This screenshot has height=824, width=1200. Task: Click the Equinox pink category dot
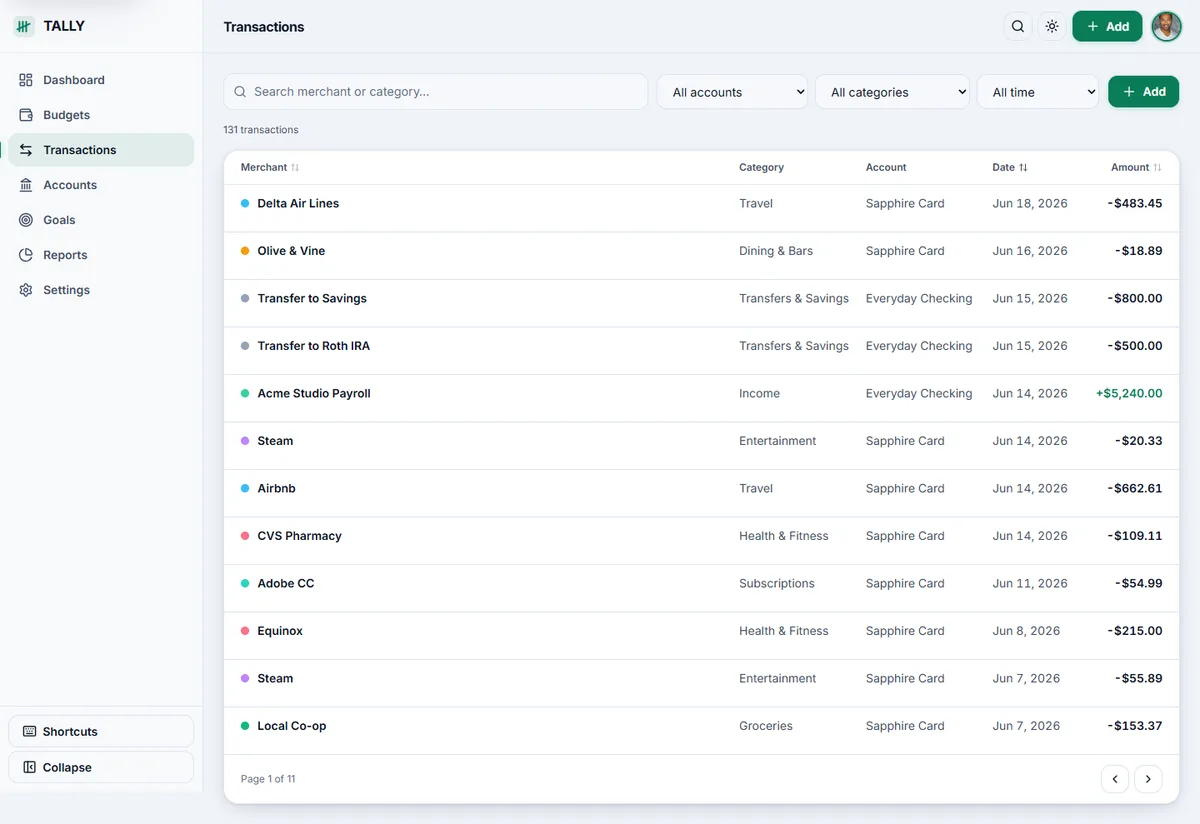click(245, 631)
